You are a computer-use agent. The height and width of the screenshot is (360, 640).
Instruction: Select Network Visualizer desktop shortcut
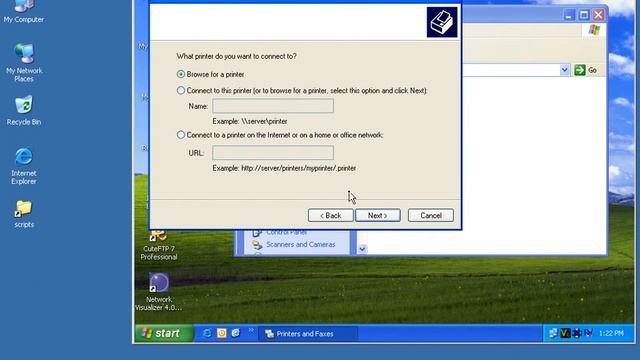pyautogui.click(x=159, y=292)
